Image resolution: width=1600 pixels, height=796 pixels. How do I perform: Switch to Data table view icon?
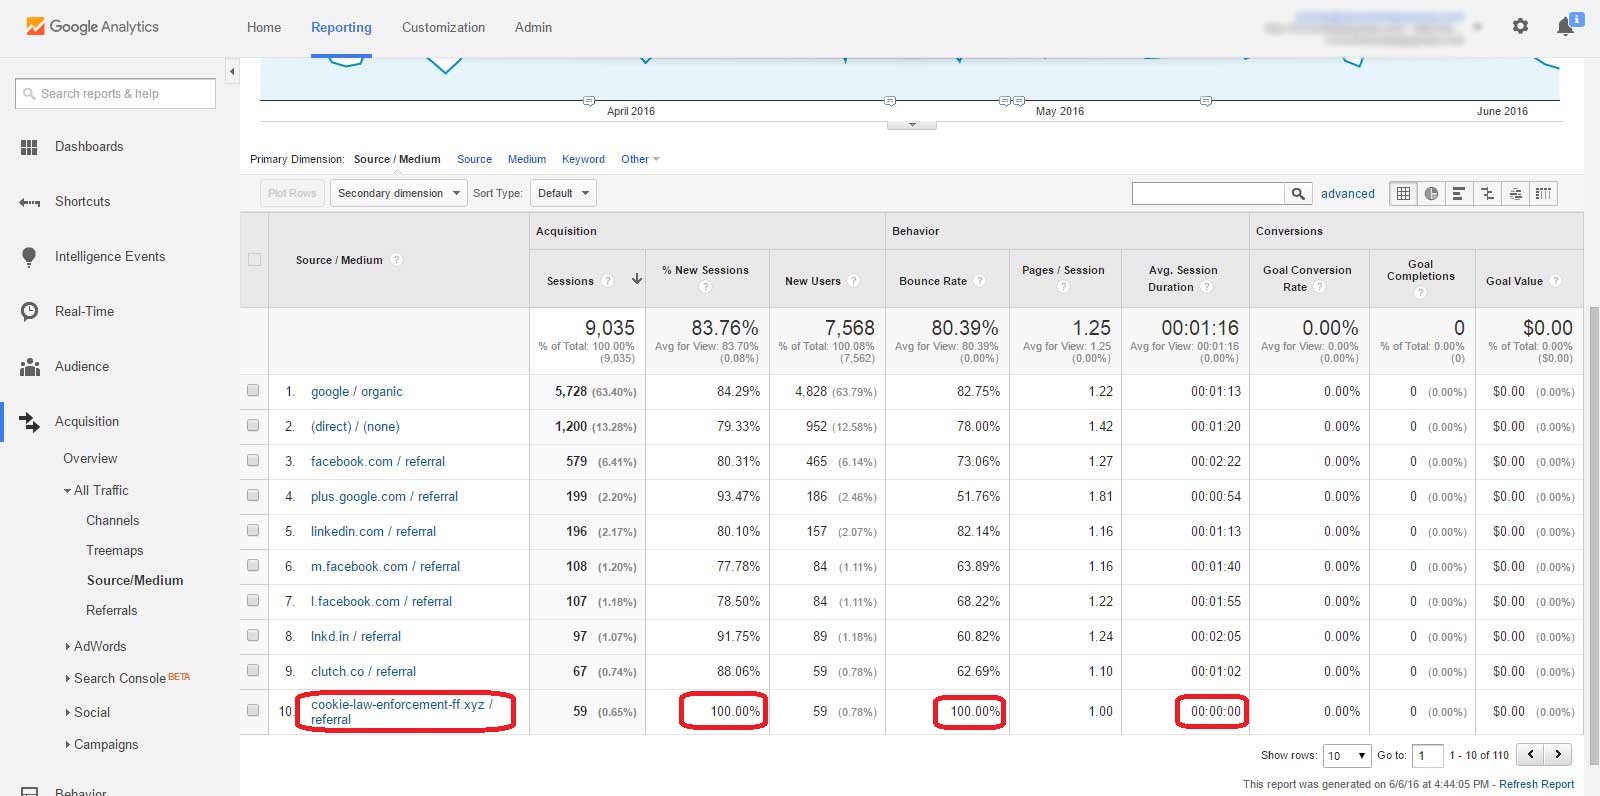click(x=1403, y=194)
